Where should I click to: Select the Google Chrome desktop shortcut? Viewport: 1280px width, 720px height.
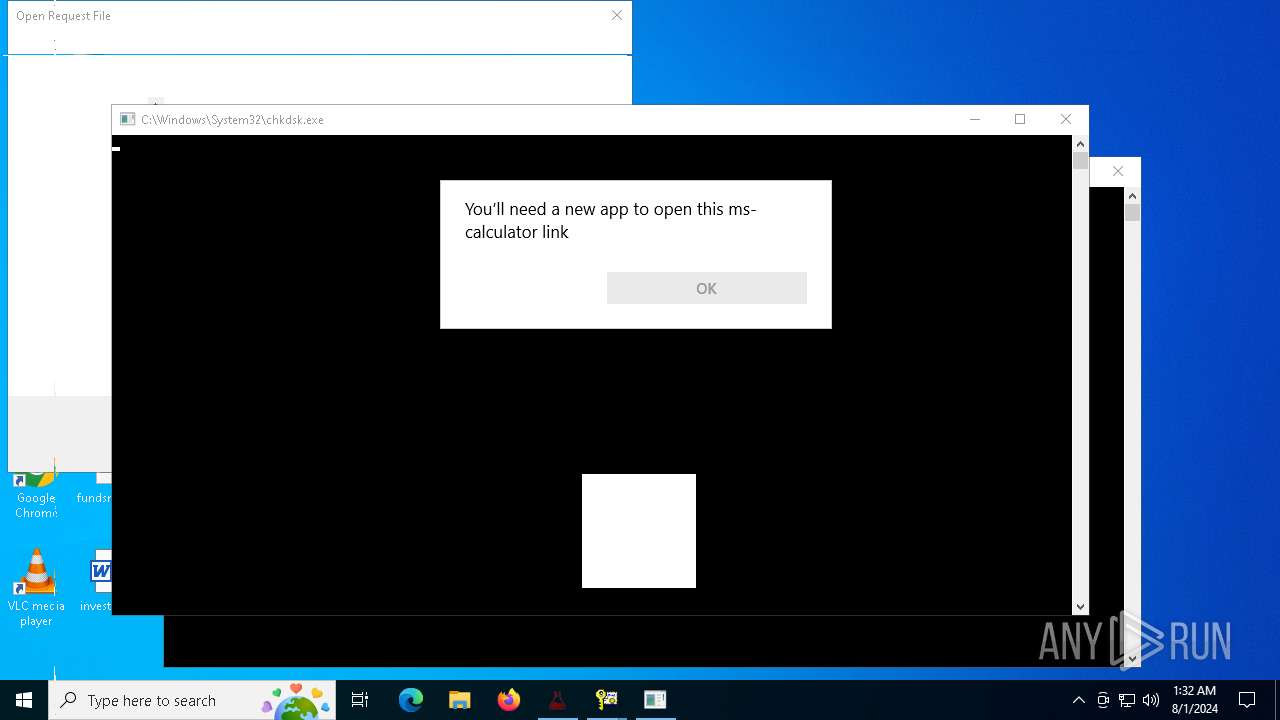pyautogui.click(x=36, y=495)
